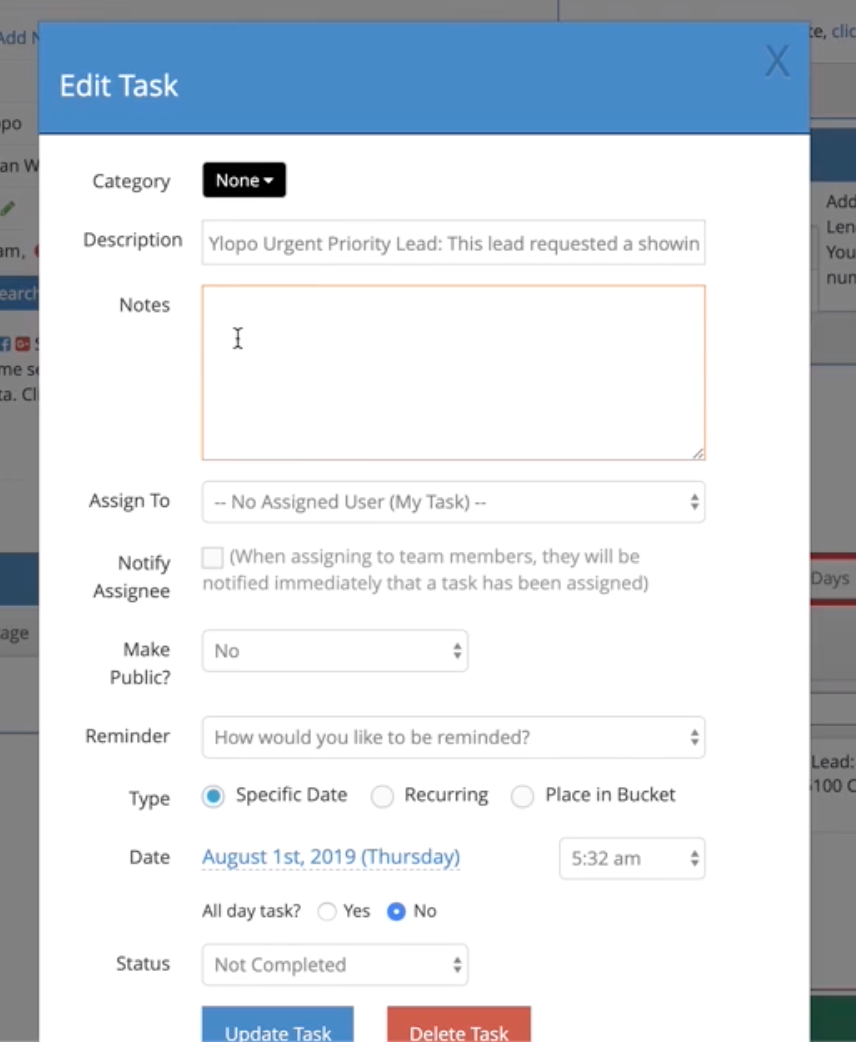
Task: Set All day task to Yes
Action: (x=326, y=911)
